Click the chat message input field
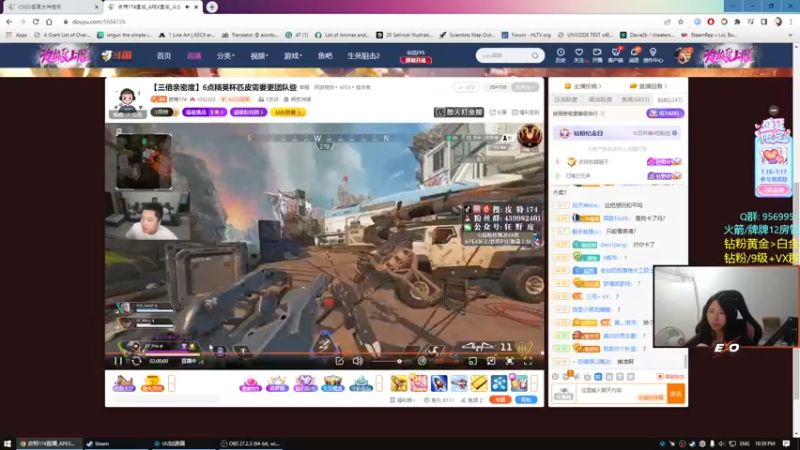Viewport: 800px width, 450px height. (621, 393)
